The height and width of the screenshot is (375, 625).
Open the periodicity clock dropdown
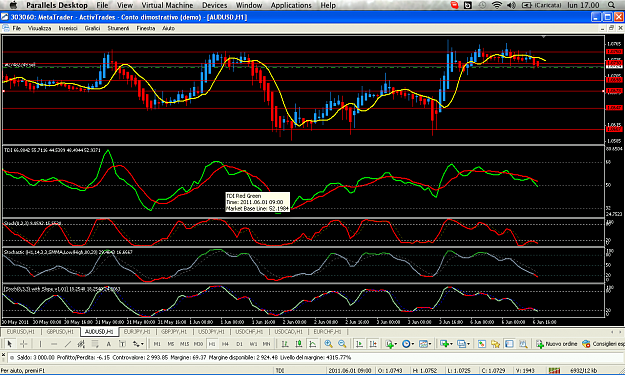407,344
